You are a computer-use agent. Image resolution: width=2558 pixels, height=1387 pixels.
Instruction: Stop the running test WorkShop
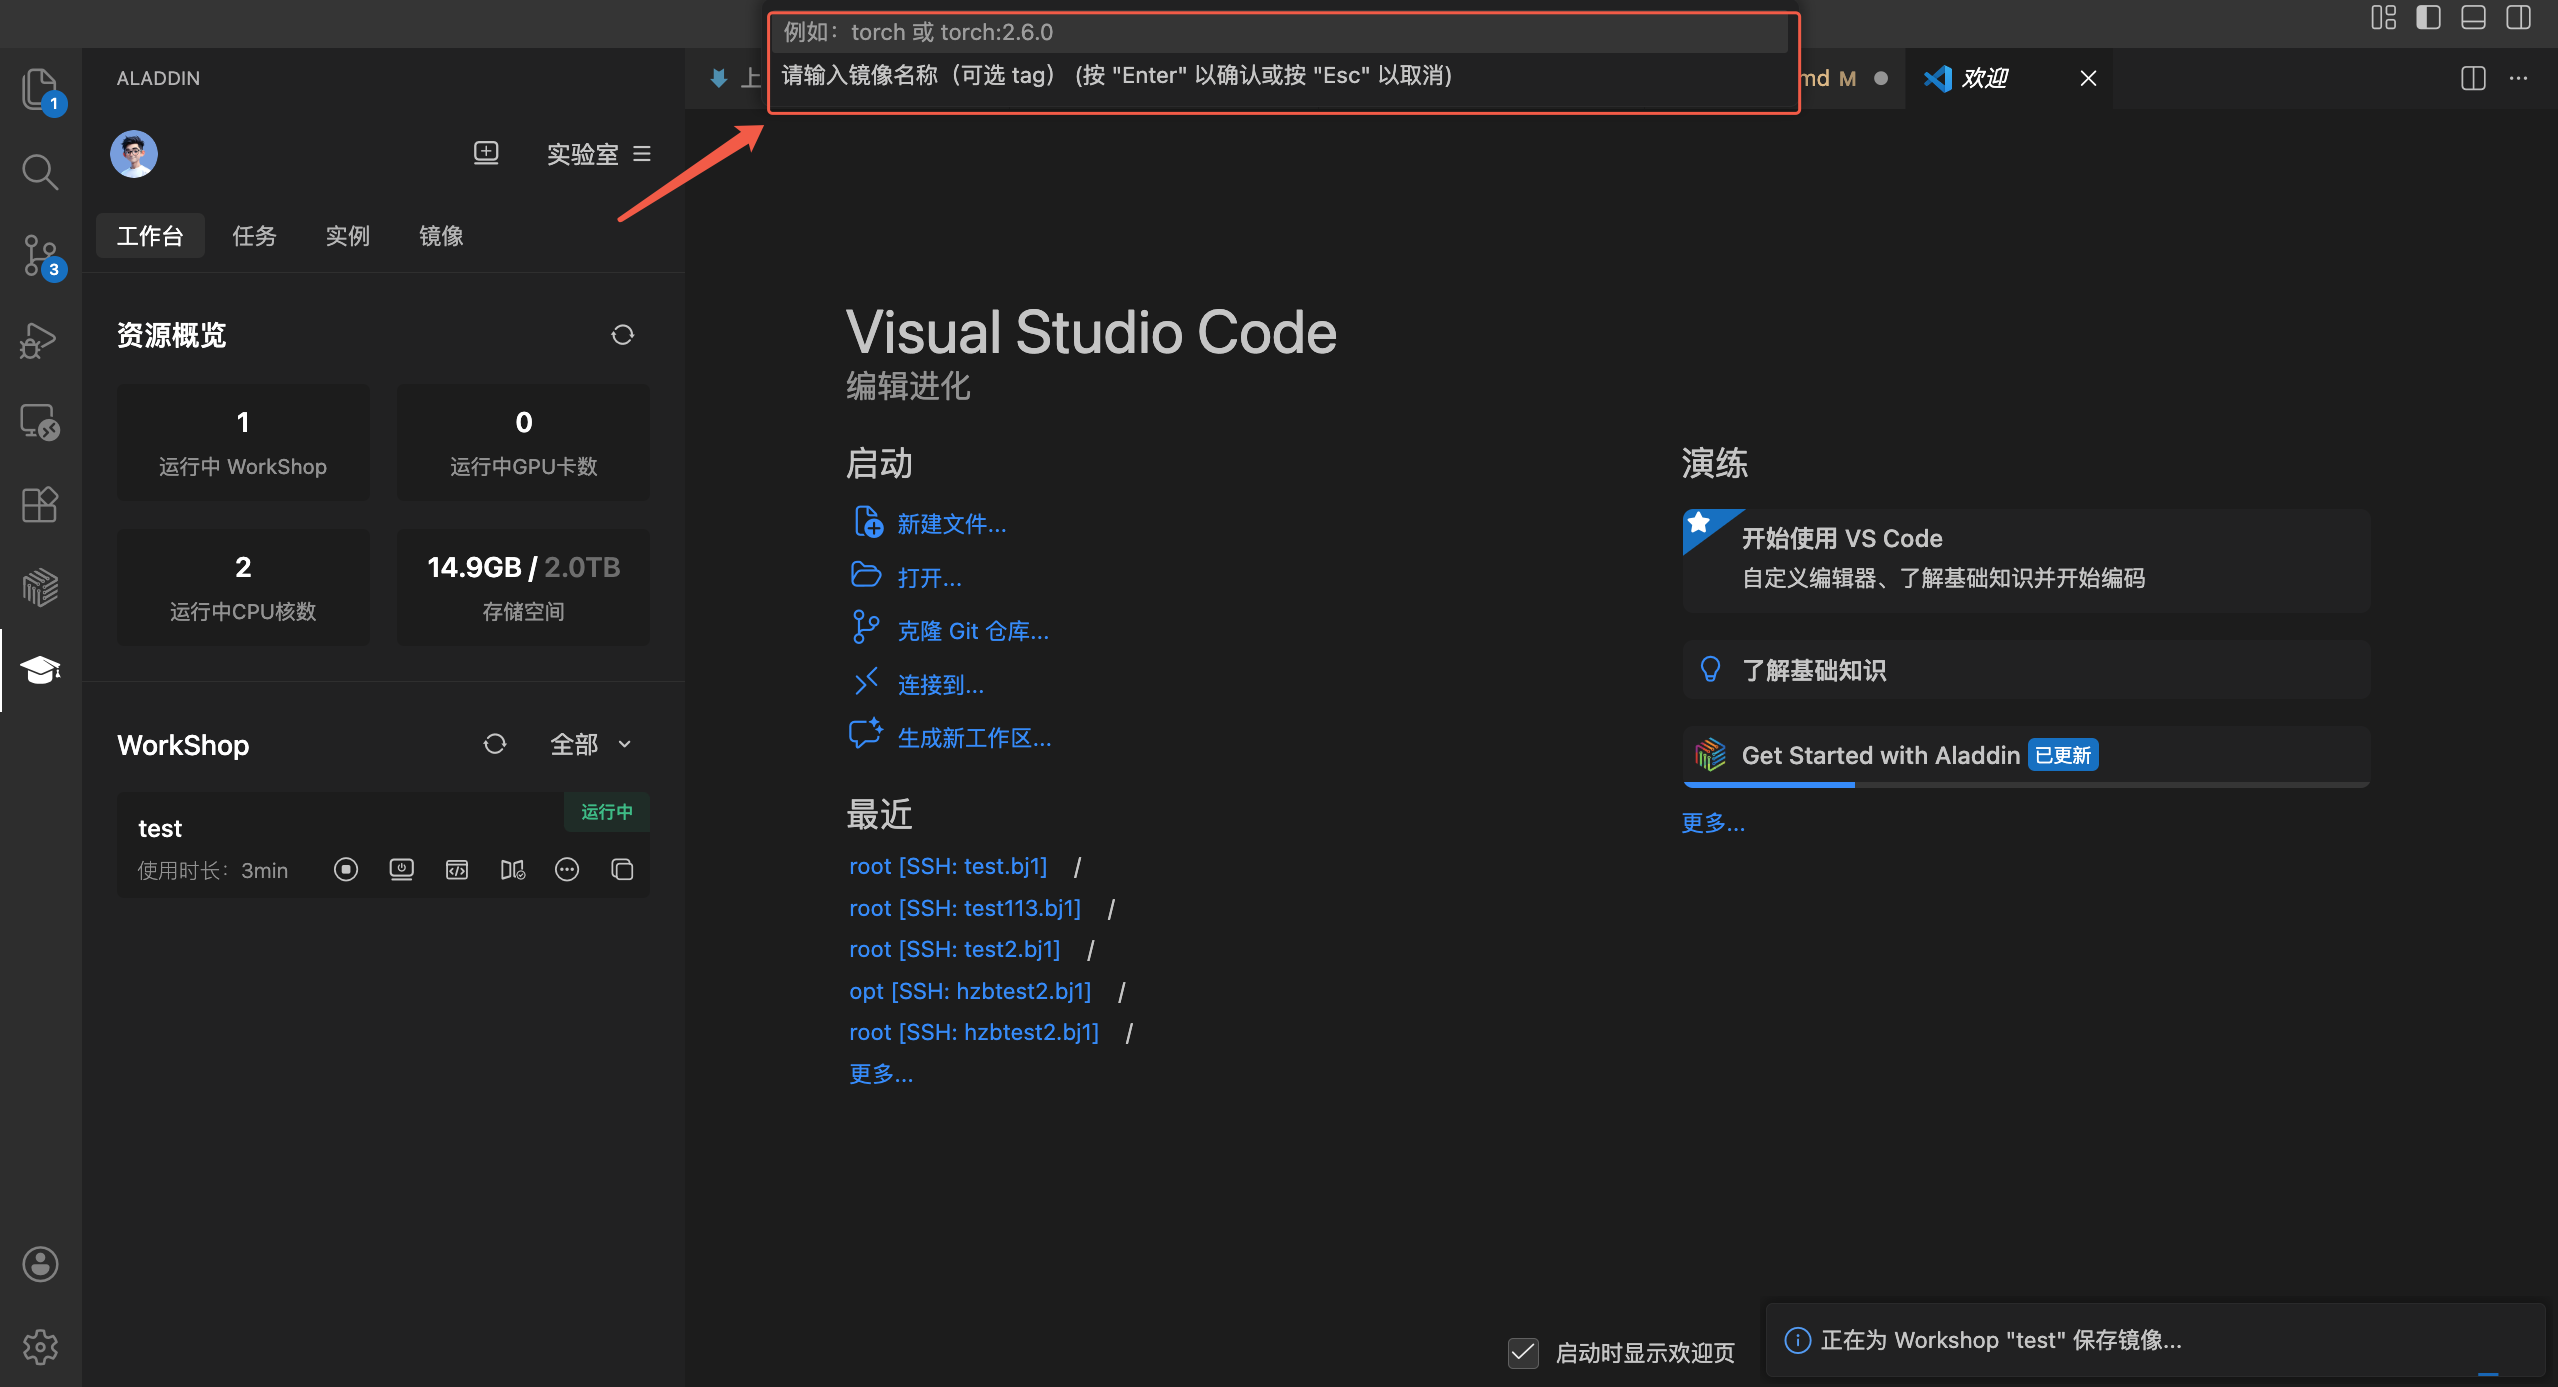pos(346,870)
